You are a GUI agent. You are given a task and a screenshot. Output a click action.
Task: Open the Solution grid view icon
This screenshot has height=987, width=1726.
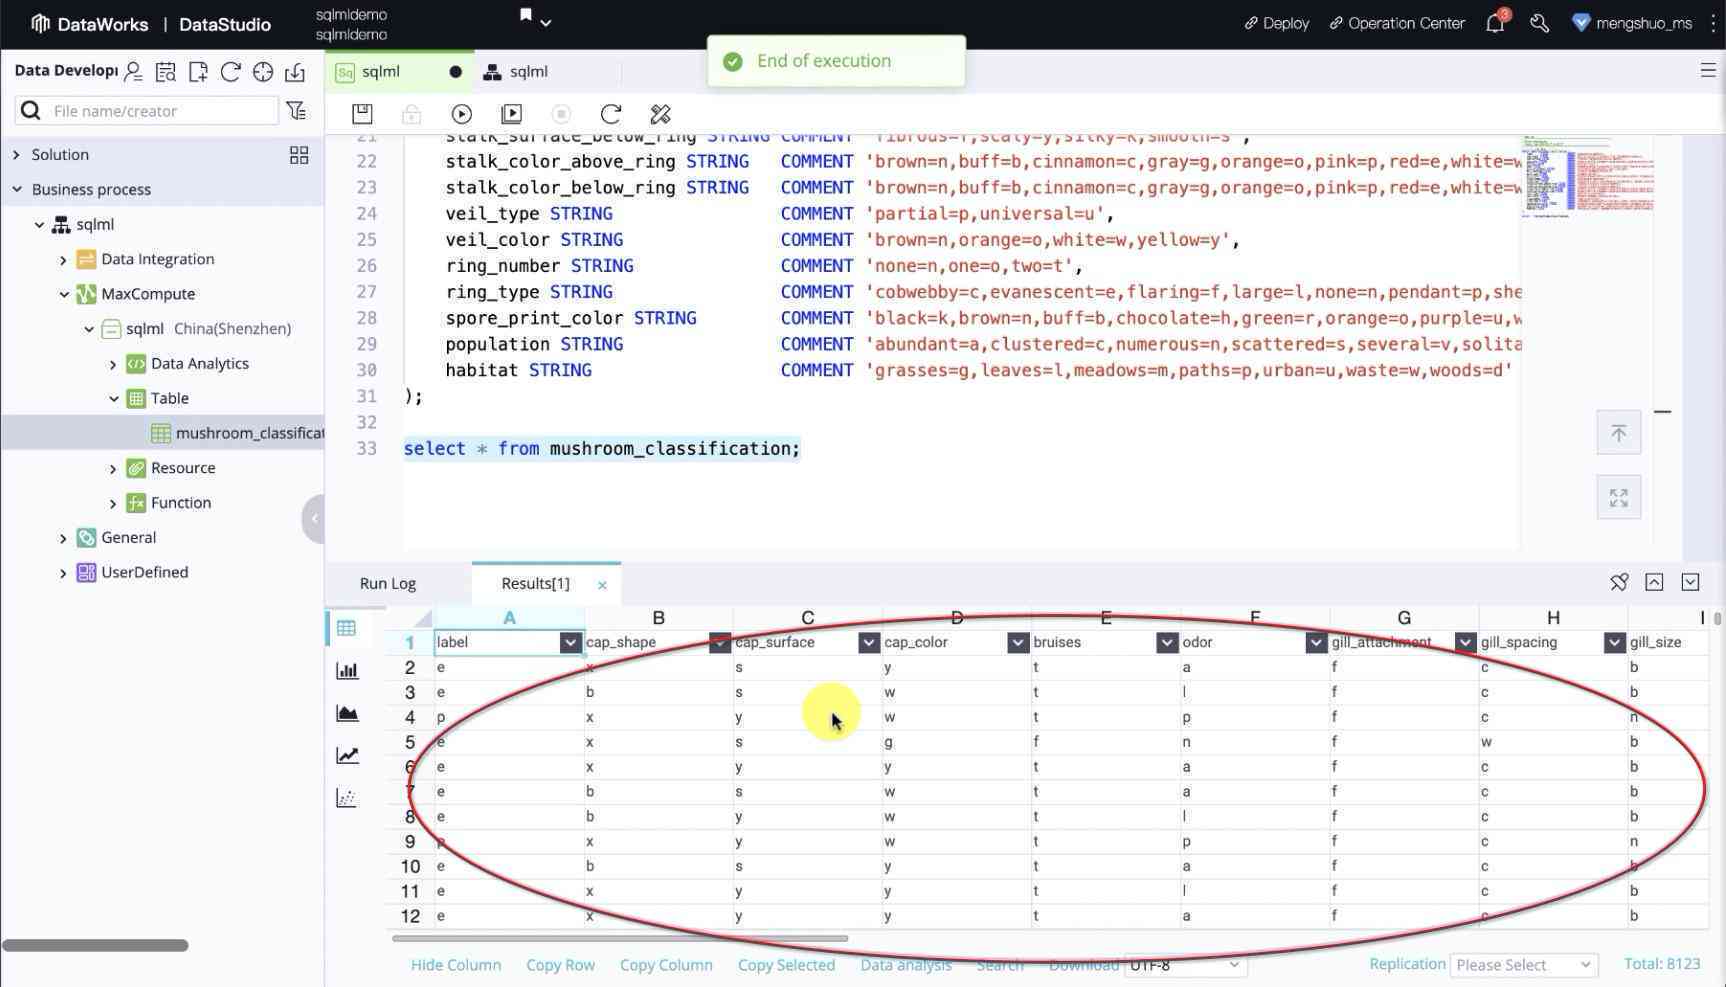[299, 155]
